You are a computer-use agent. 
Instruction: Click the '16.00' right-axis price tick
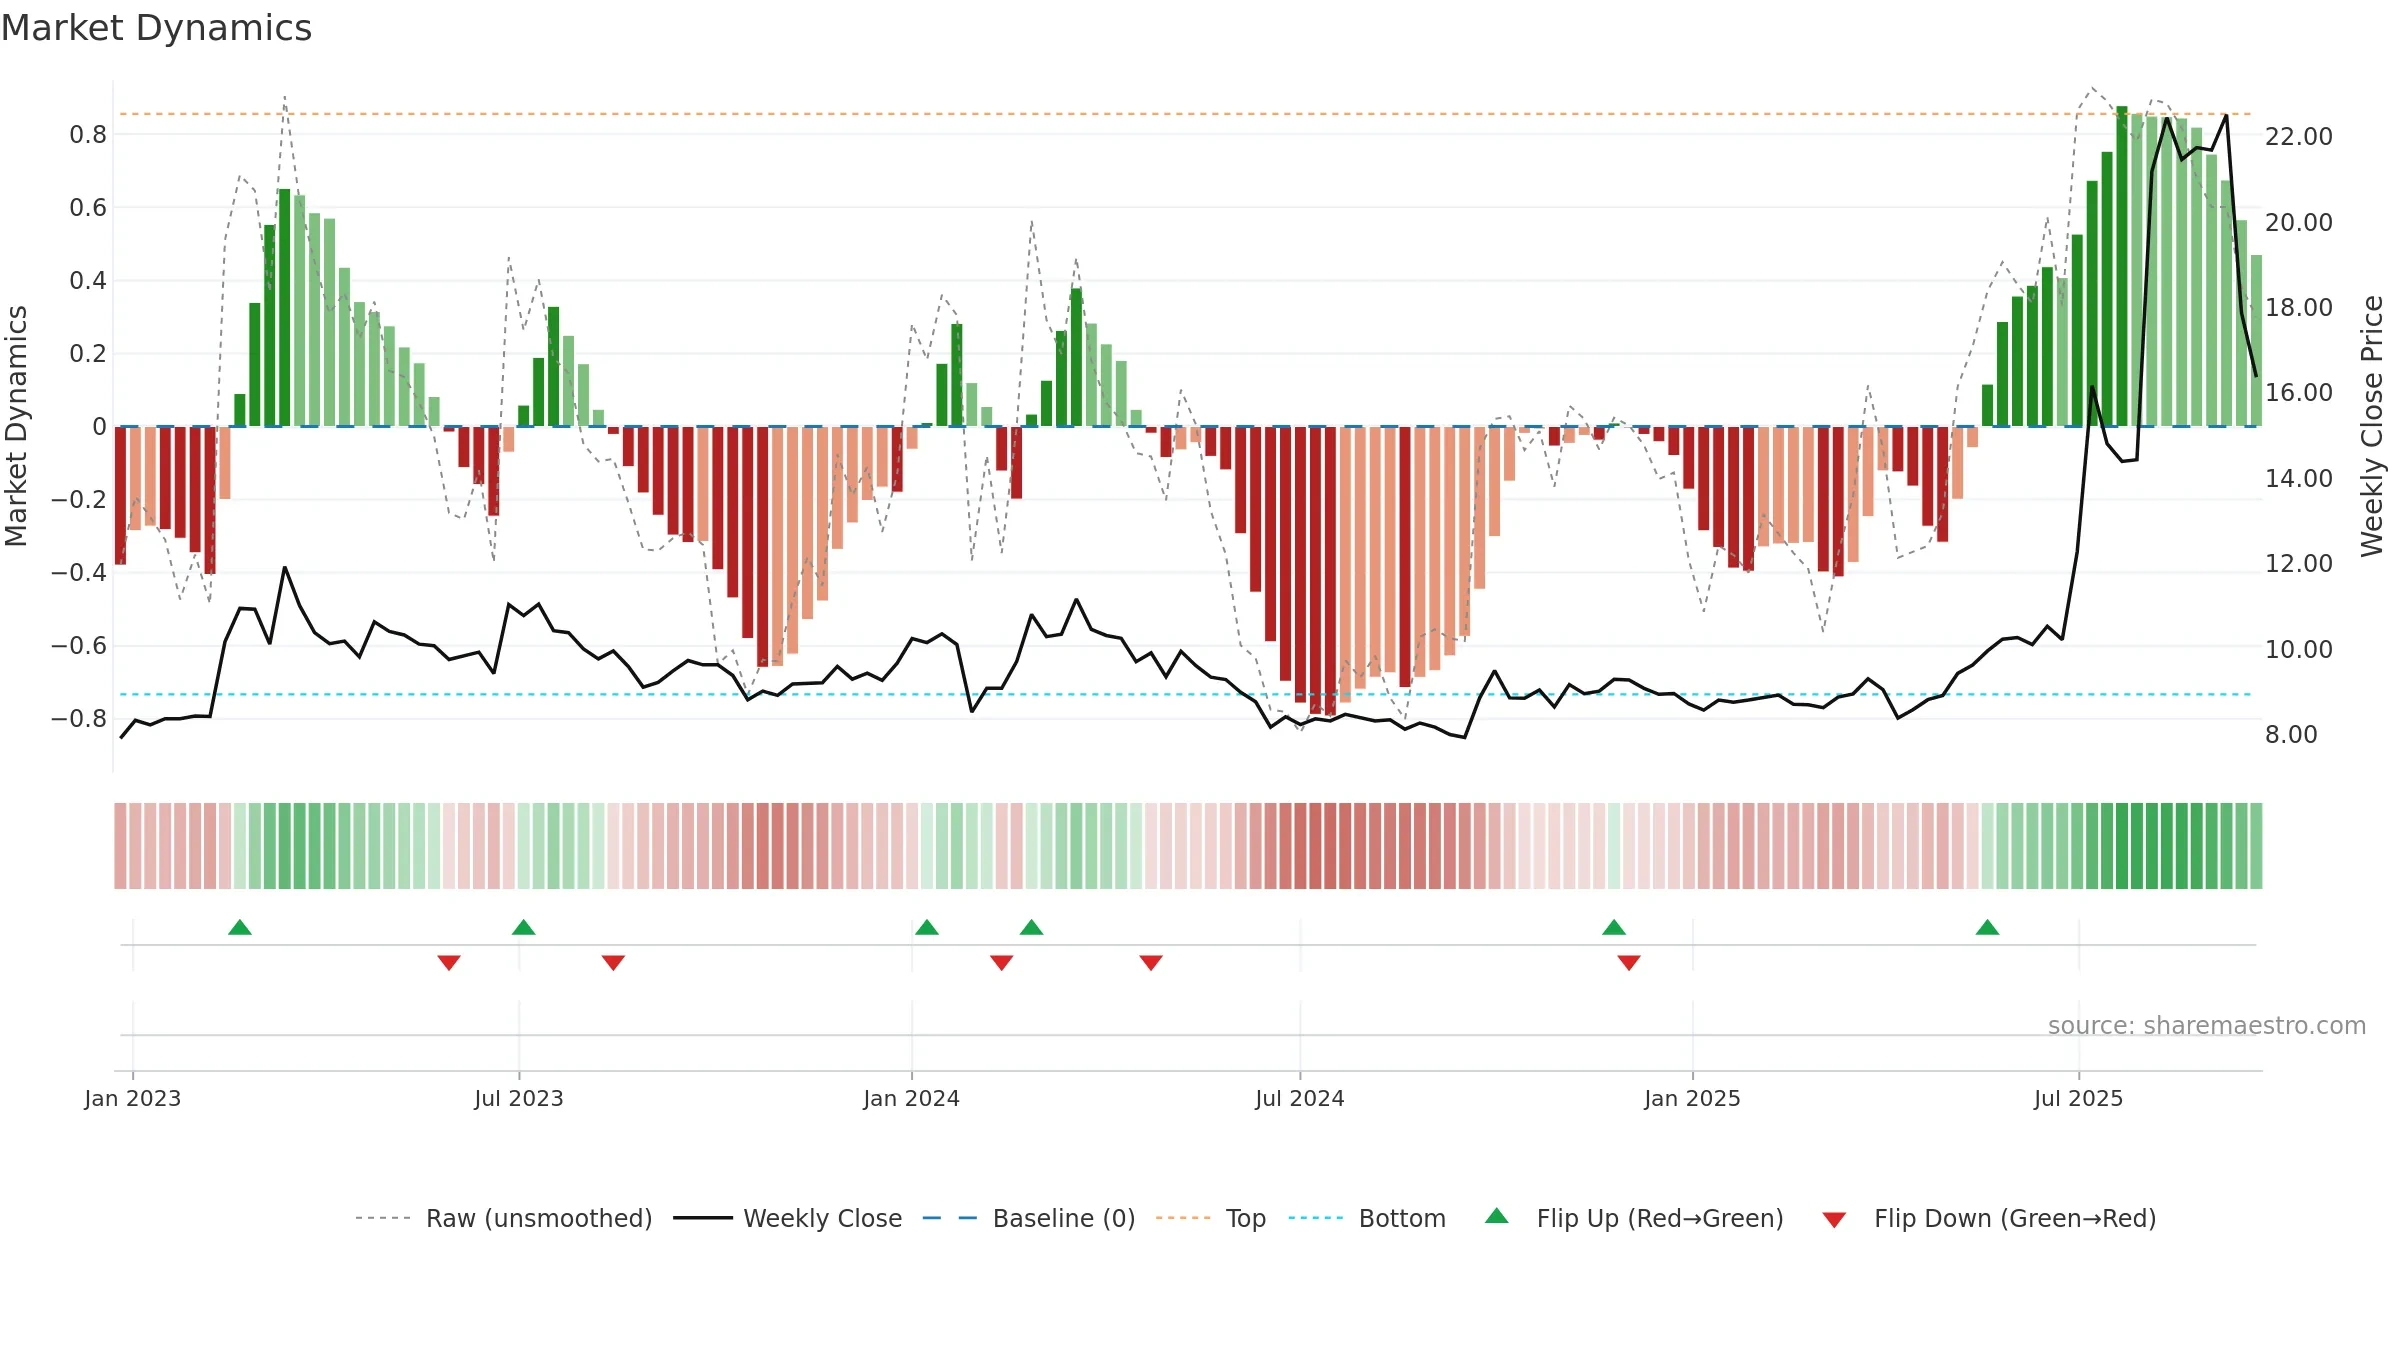(x=2299, y=393)
